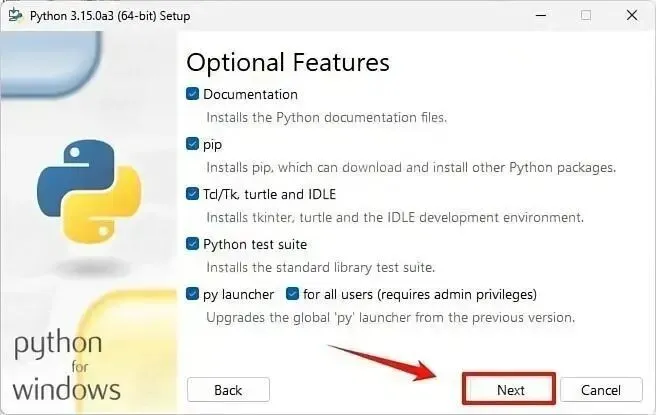Viewport: 656px width, 415px height.
Task: Click Next to continue setup
Action: (509, 389)
